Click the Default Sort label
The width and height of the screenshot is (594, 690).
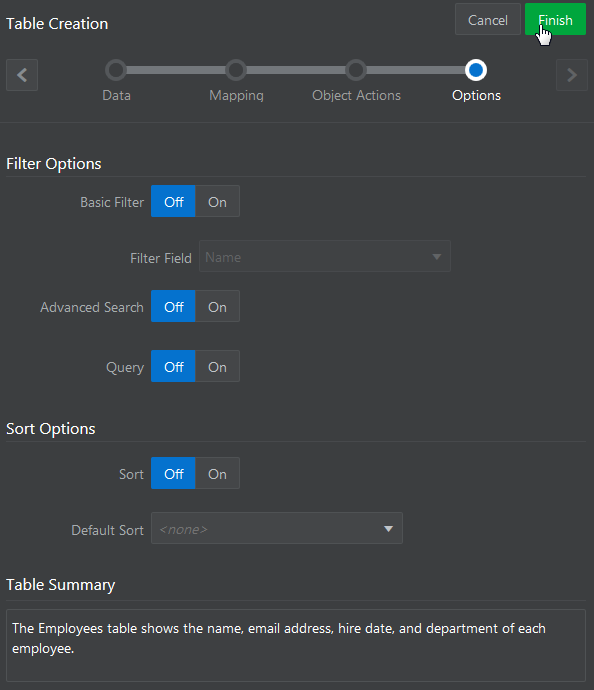click(x=107, y=530)
